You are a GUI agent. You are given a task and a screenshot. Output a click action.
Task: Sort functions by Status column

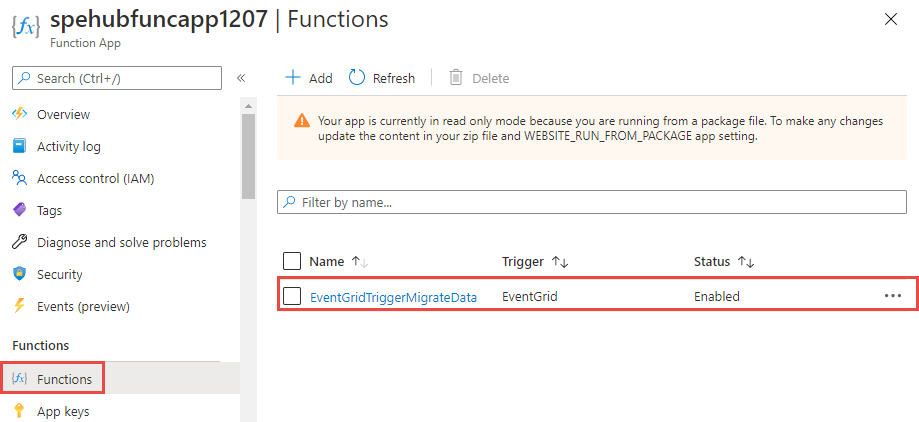745,262
